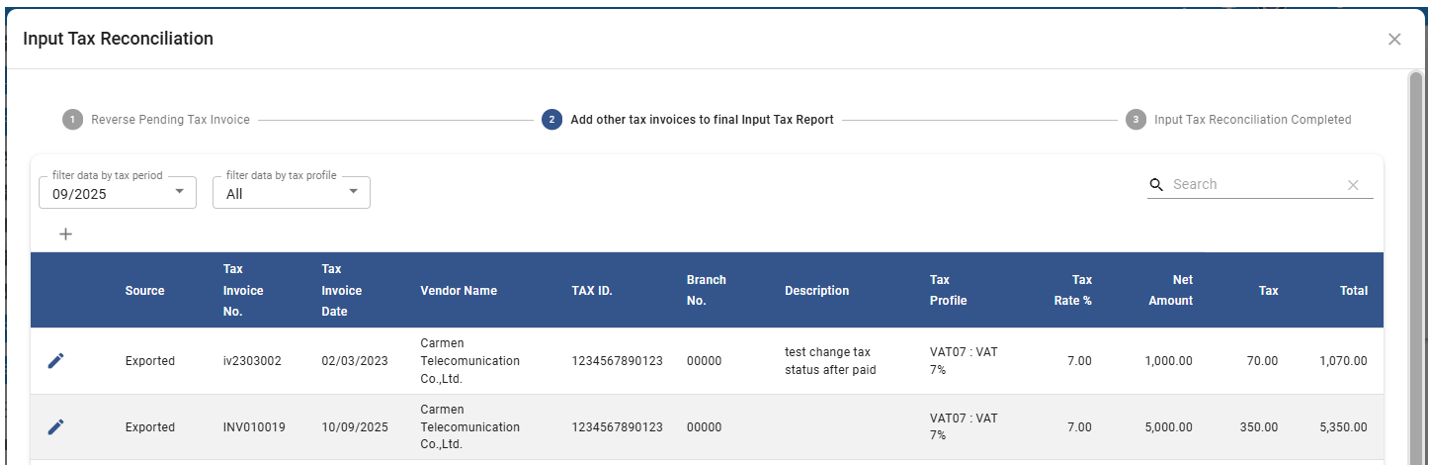The height and width of the screenshot is (472, 1430).
Task: Select the 5,350.00 total cell
Action: 1342,427
